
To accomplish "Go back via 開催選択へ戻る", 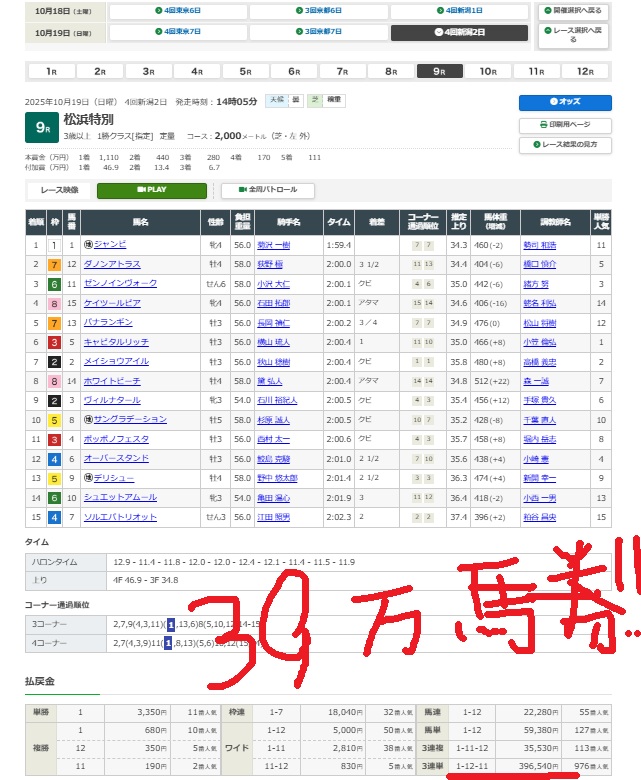I will coord(573,11).
